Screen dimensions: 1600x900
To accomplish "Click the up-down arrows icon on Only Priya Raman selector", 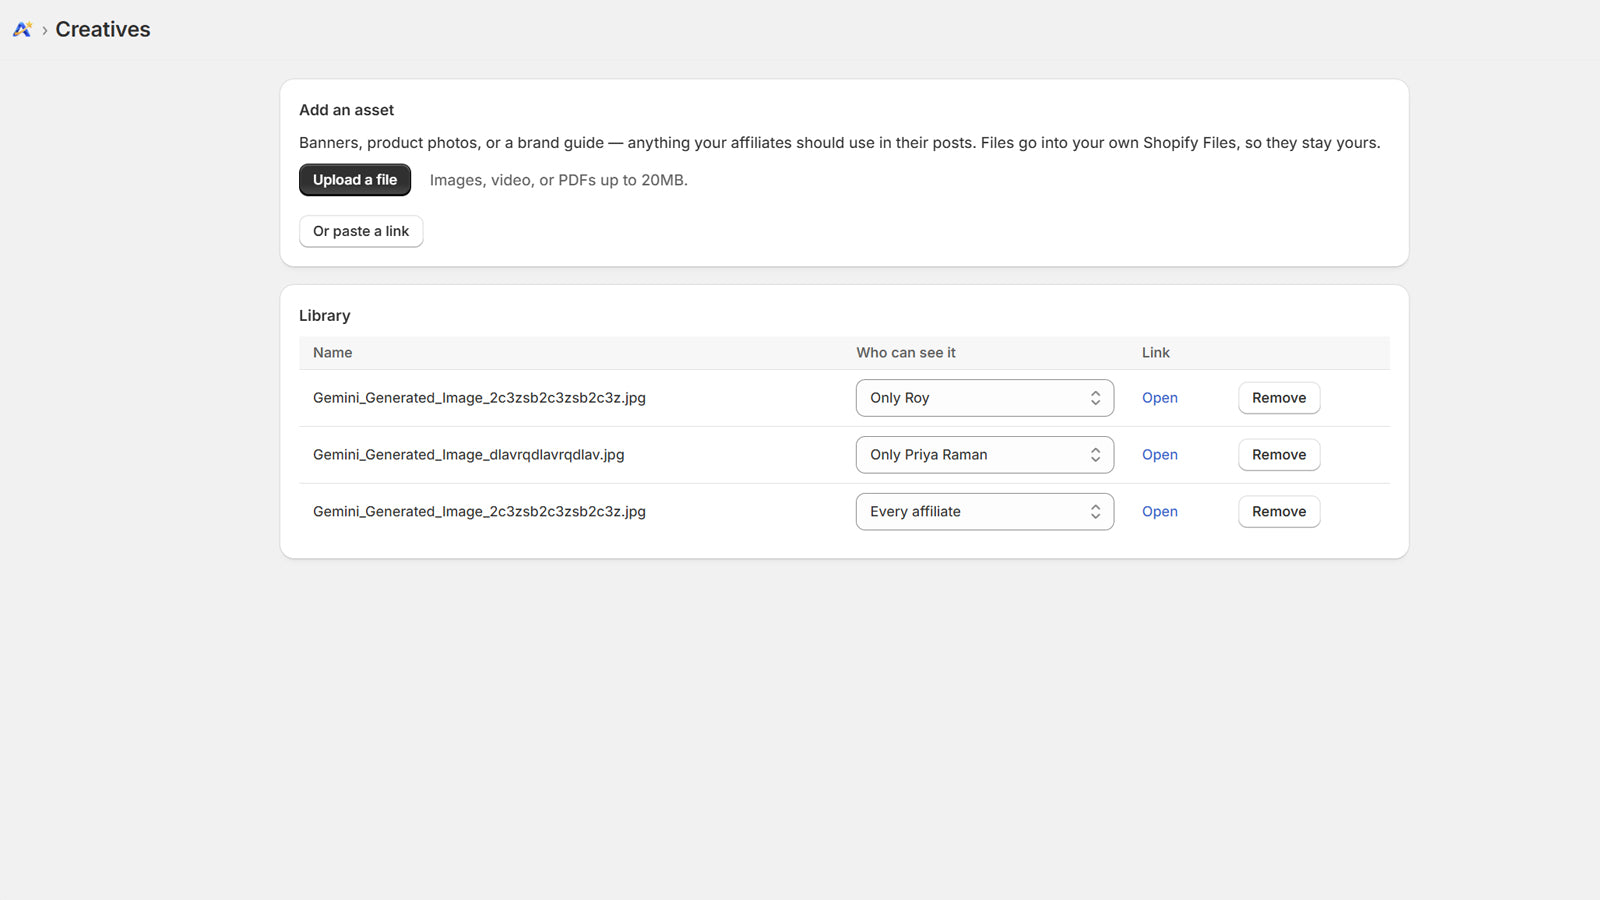I will coord(1095,455).
